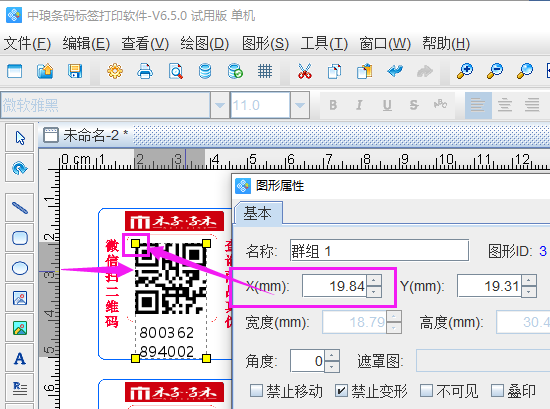
Task: Decrease the 角度 angle value
Action: pos(332,367)
